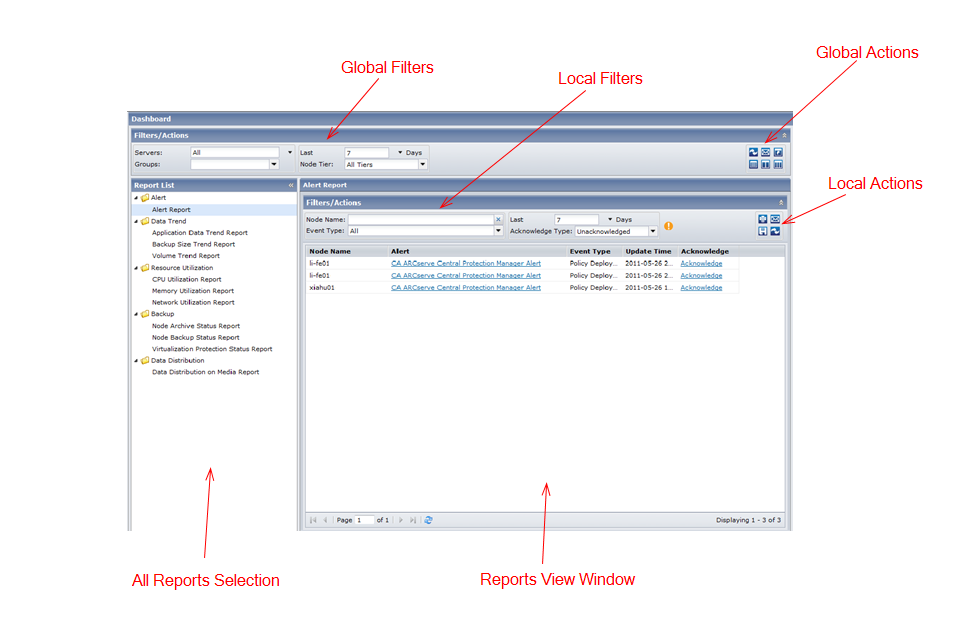Screen dimensions: 964x640
Task: Select CPU Utilization Report in the tree
Action: tap(186, 279)
